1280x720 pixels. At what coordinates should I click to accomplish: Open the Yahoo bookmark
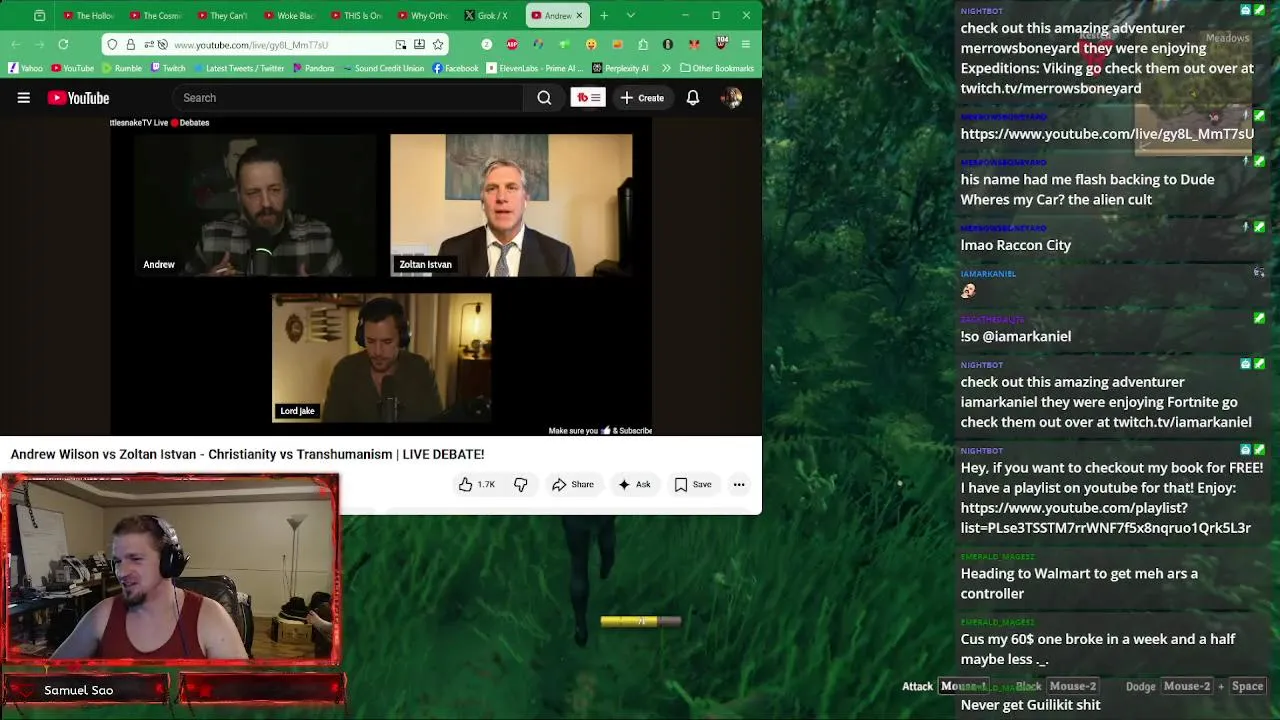point(26,68)
